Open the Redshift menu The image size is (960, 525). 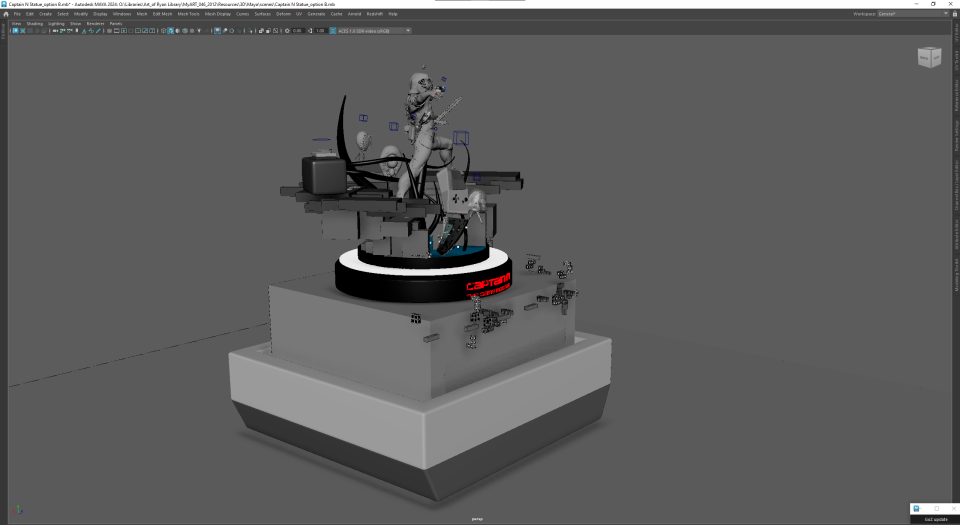(x=374, y=13)
